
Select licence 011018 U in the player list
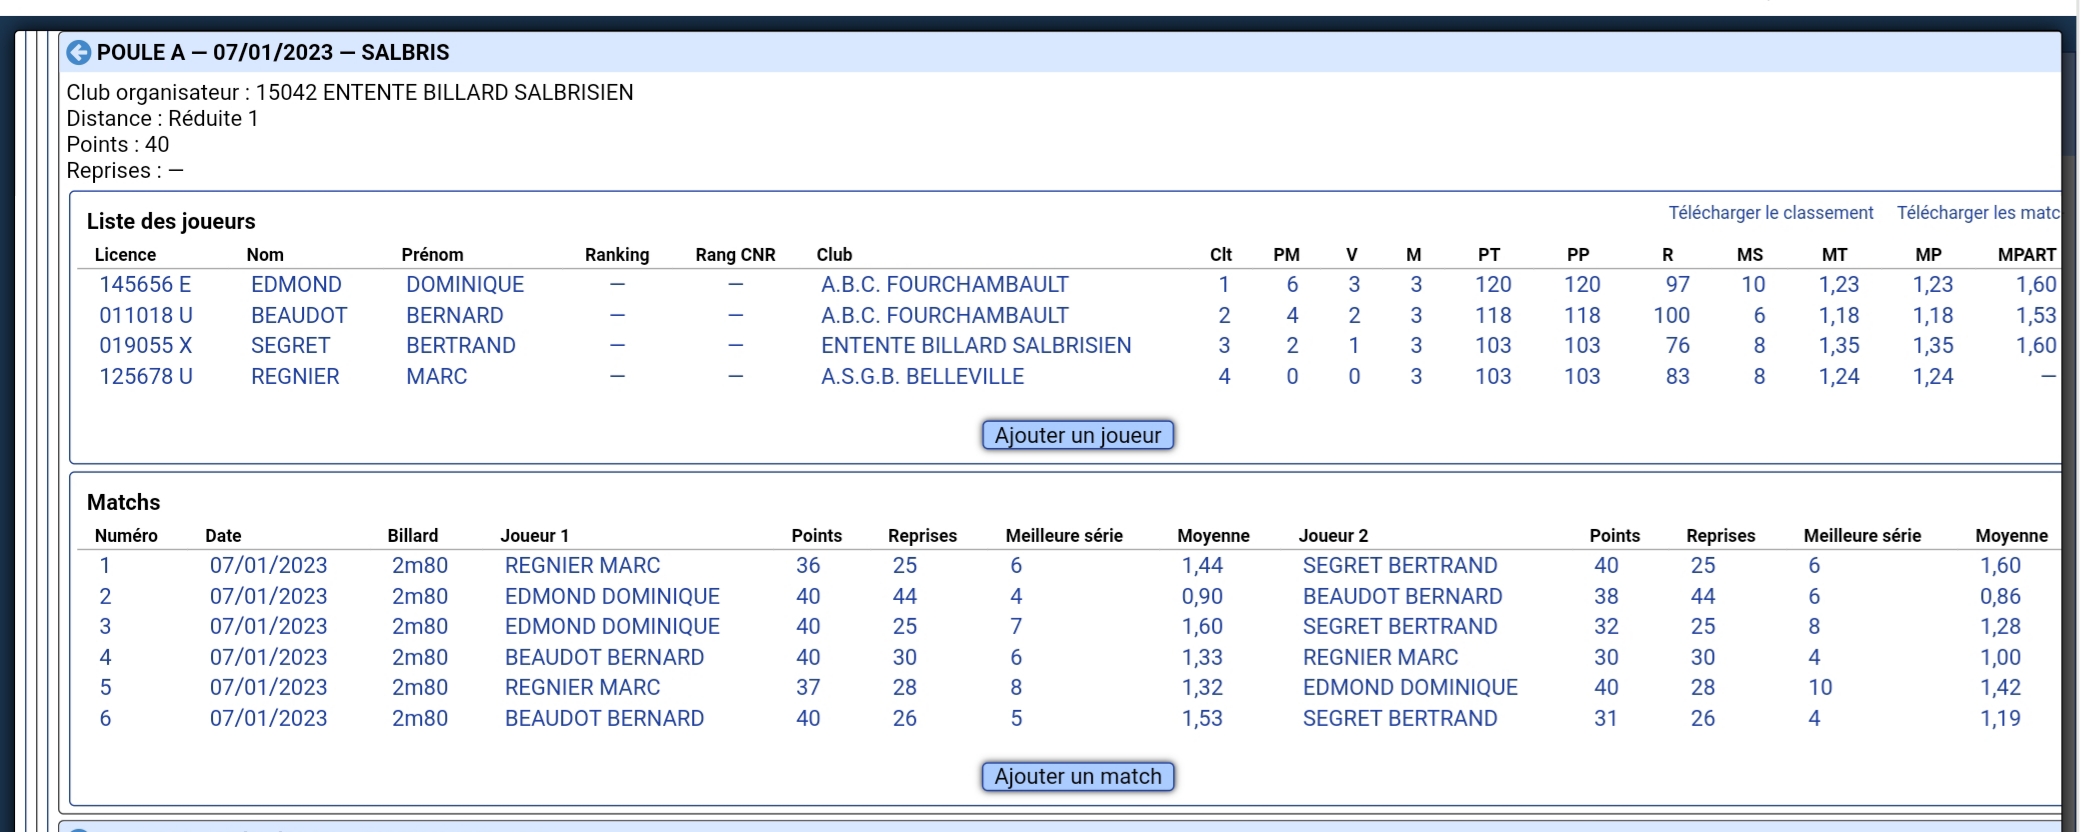(146, 316)
